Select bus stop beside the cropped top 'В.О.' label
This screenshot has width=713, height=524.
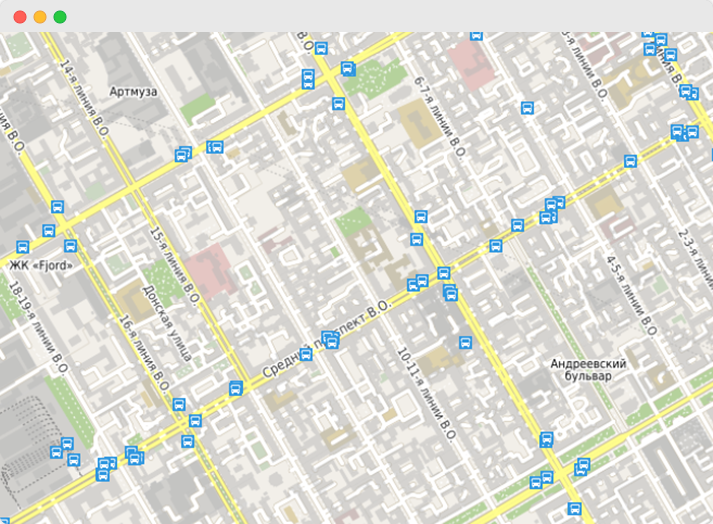tap(321, 48)
